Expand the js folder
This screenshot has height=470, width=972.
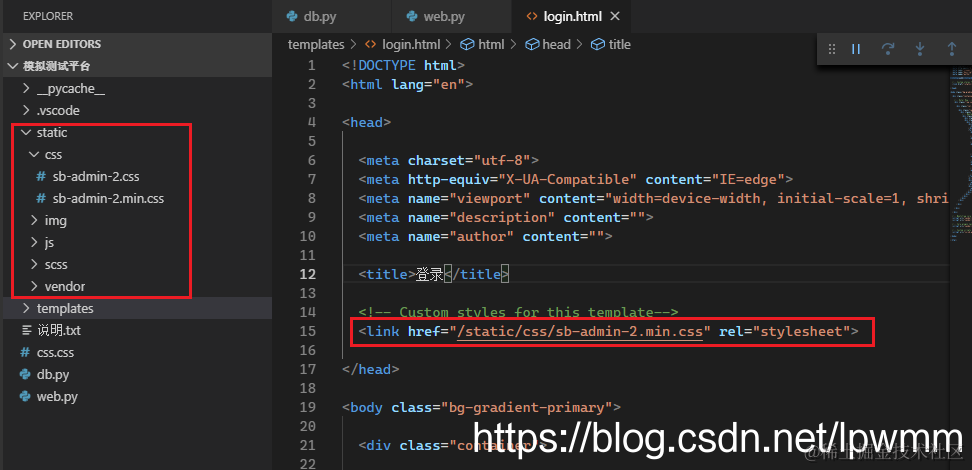click(136, 242)
